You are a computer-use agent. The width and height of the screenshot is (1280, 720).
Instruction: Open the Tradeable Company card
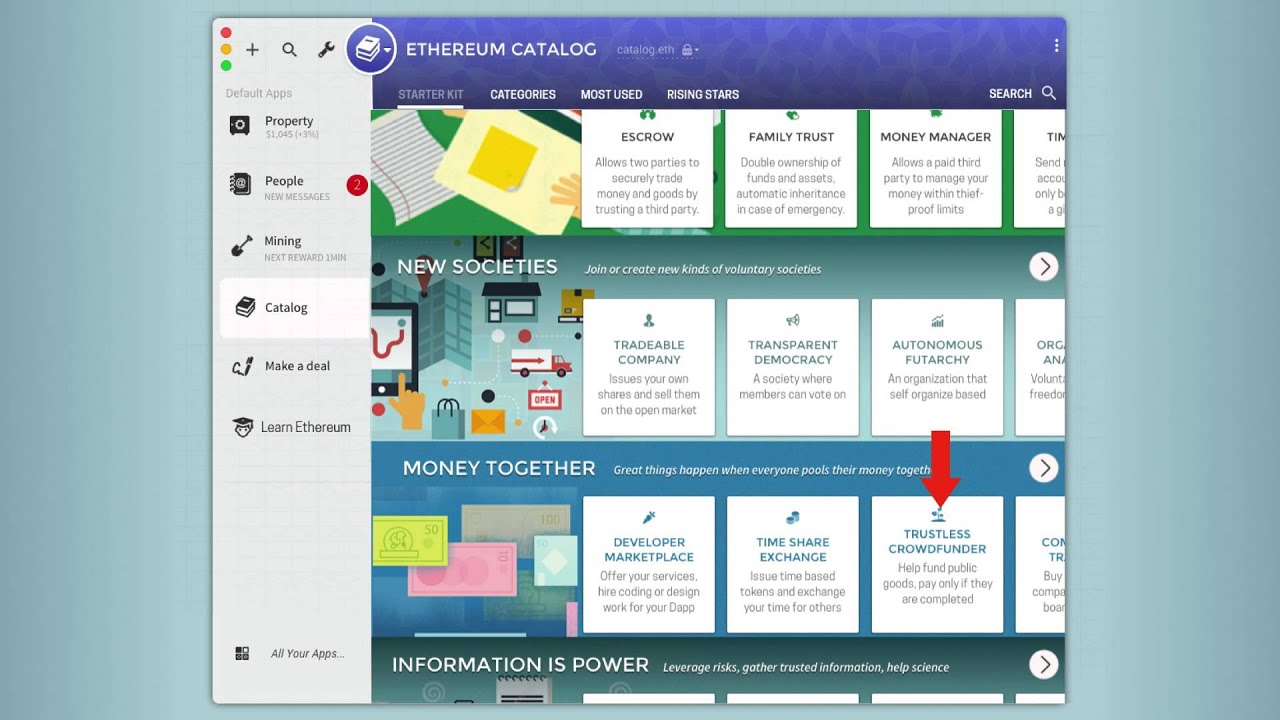[x=648, y=367]
